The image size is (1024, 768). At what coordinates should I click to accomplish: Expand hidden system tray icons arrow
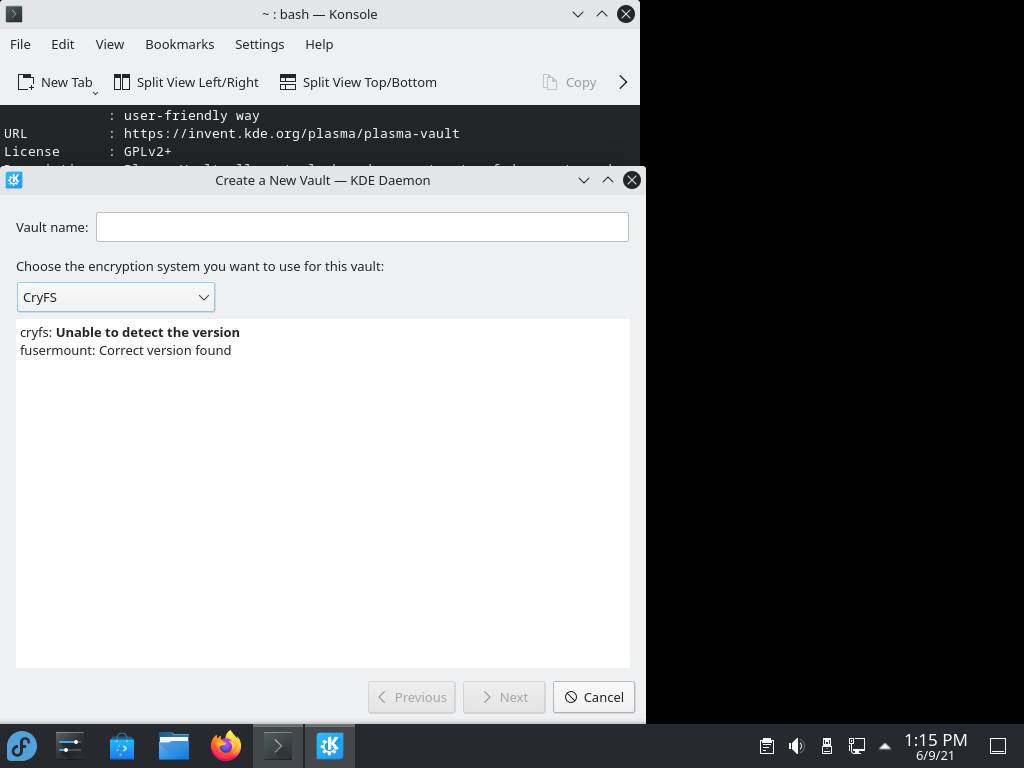(885, 746)
